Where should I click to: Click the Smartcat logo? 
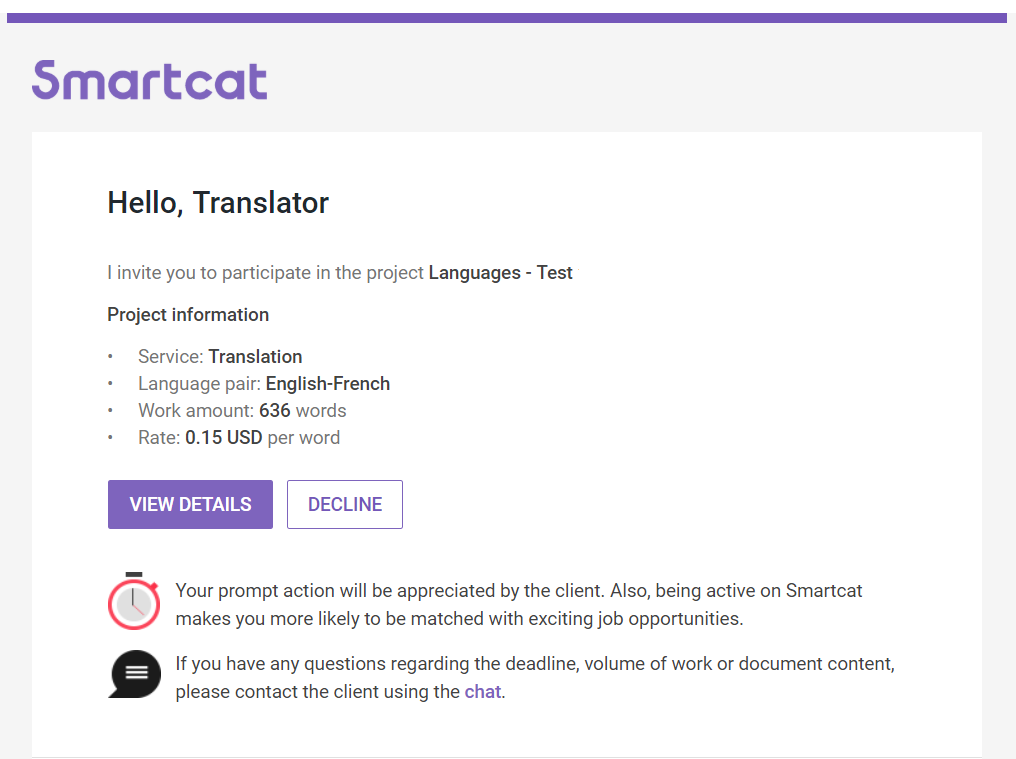(x=150, y=80)
